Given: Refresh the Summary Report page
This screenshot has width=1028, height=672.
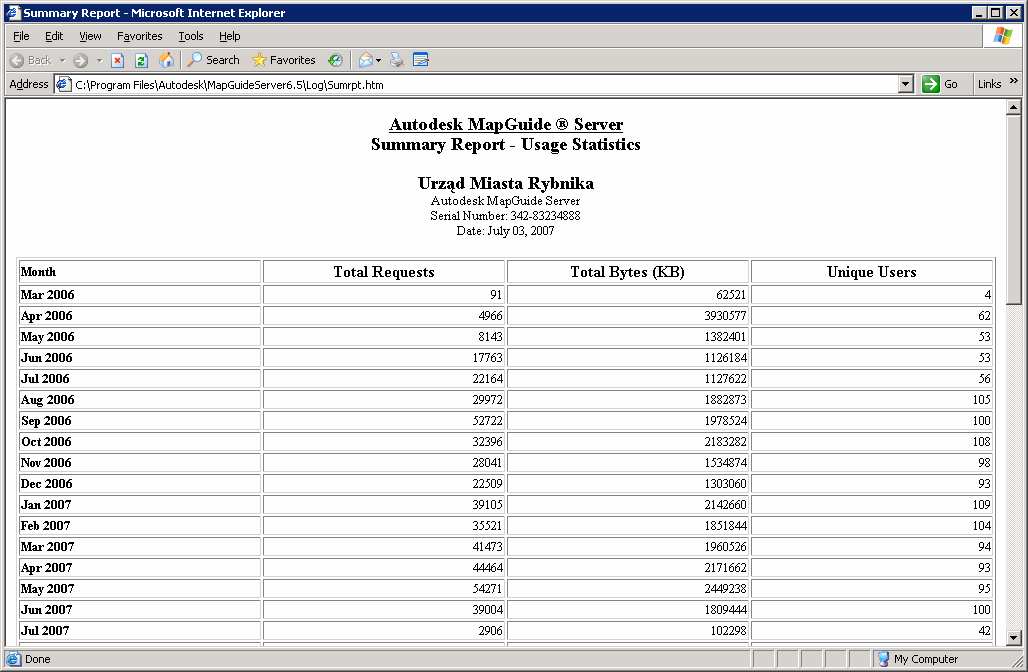Looking at the screenshot, I should coord(141,60).
